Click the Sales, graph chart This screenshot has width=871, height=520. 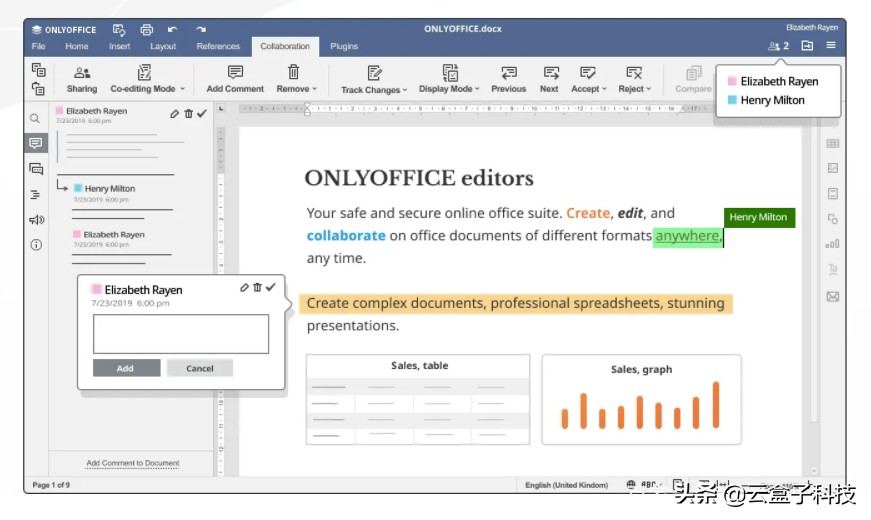coord(642,399)
